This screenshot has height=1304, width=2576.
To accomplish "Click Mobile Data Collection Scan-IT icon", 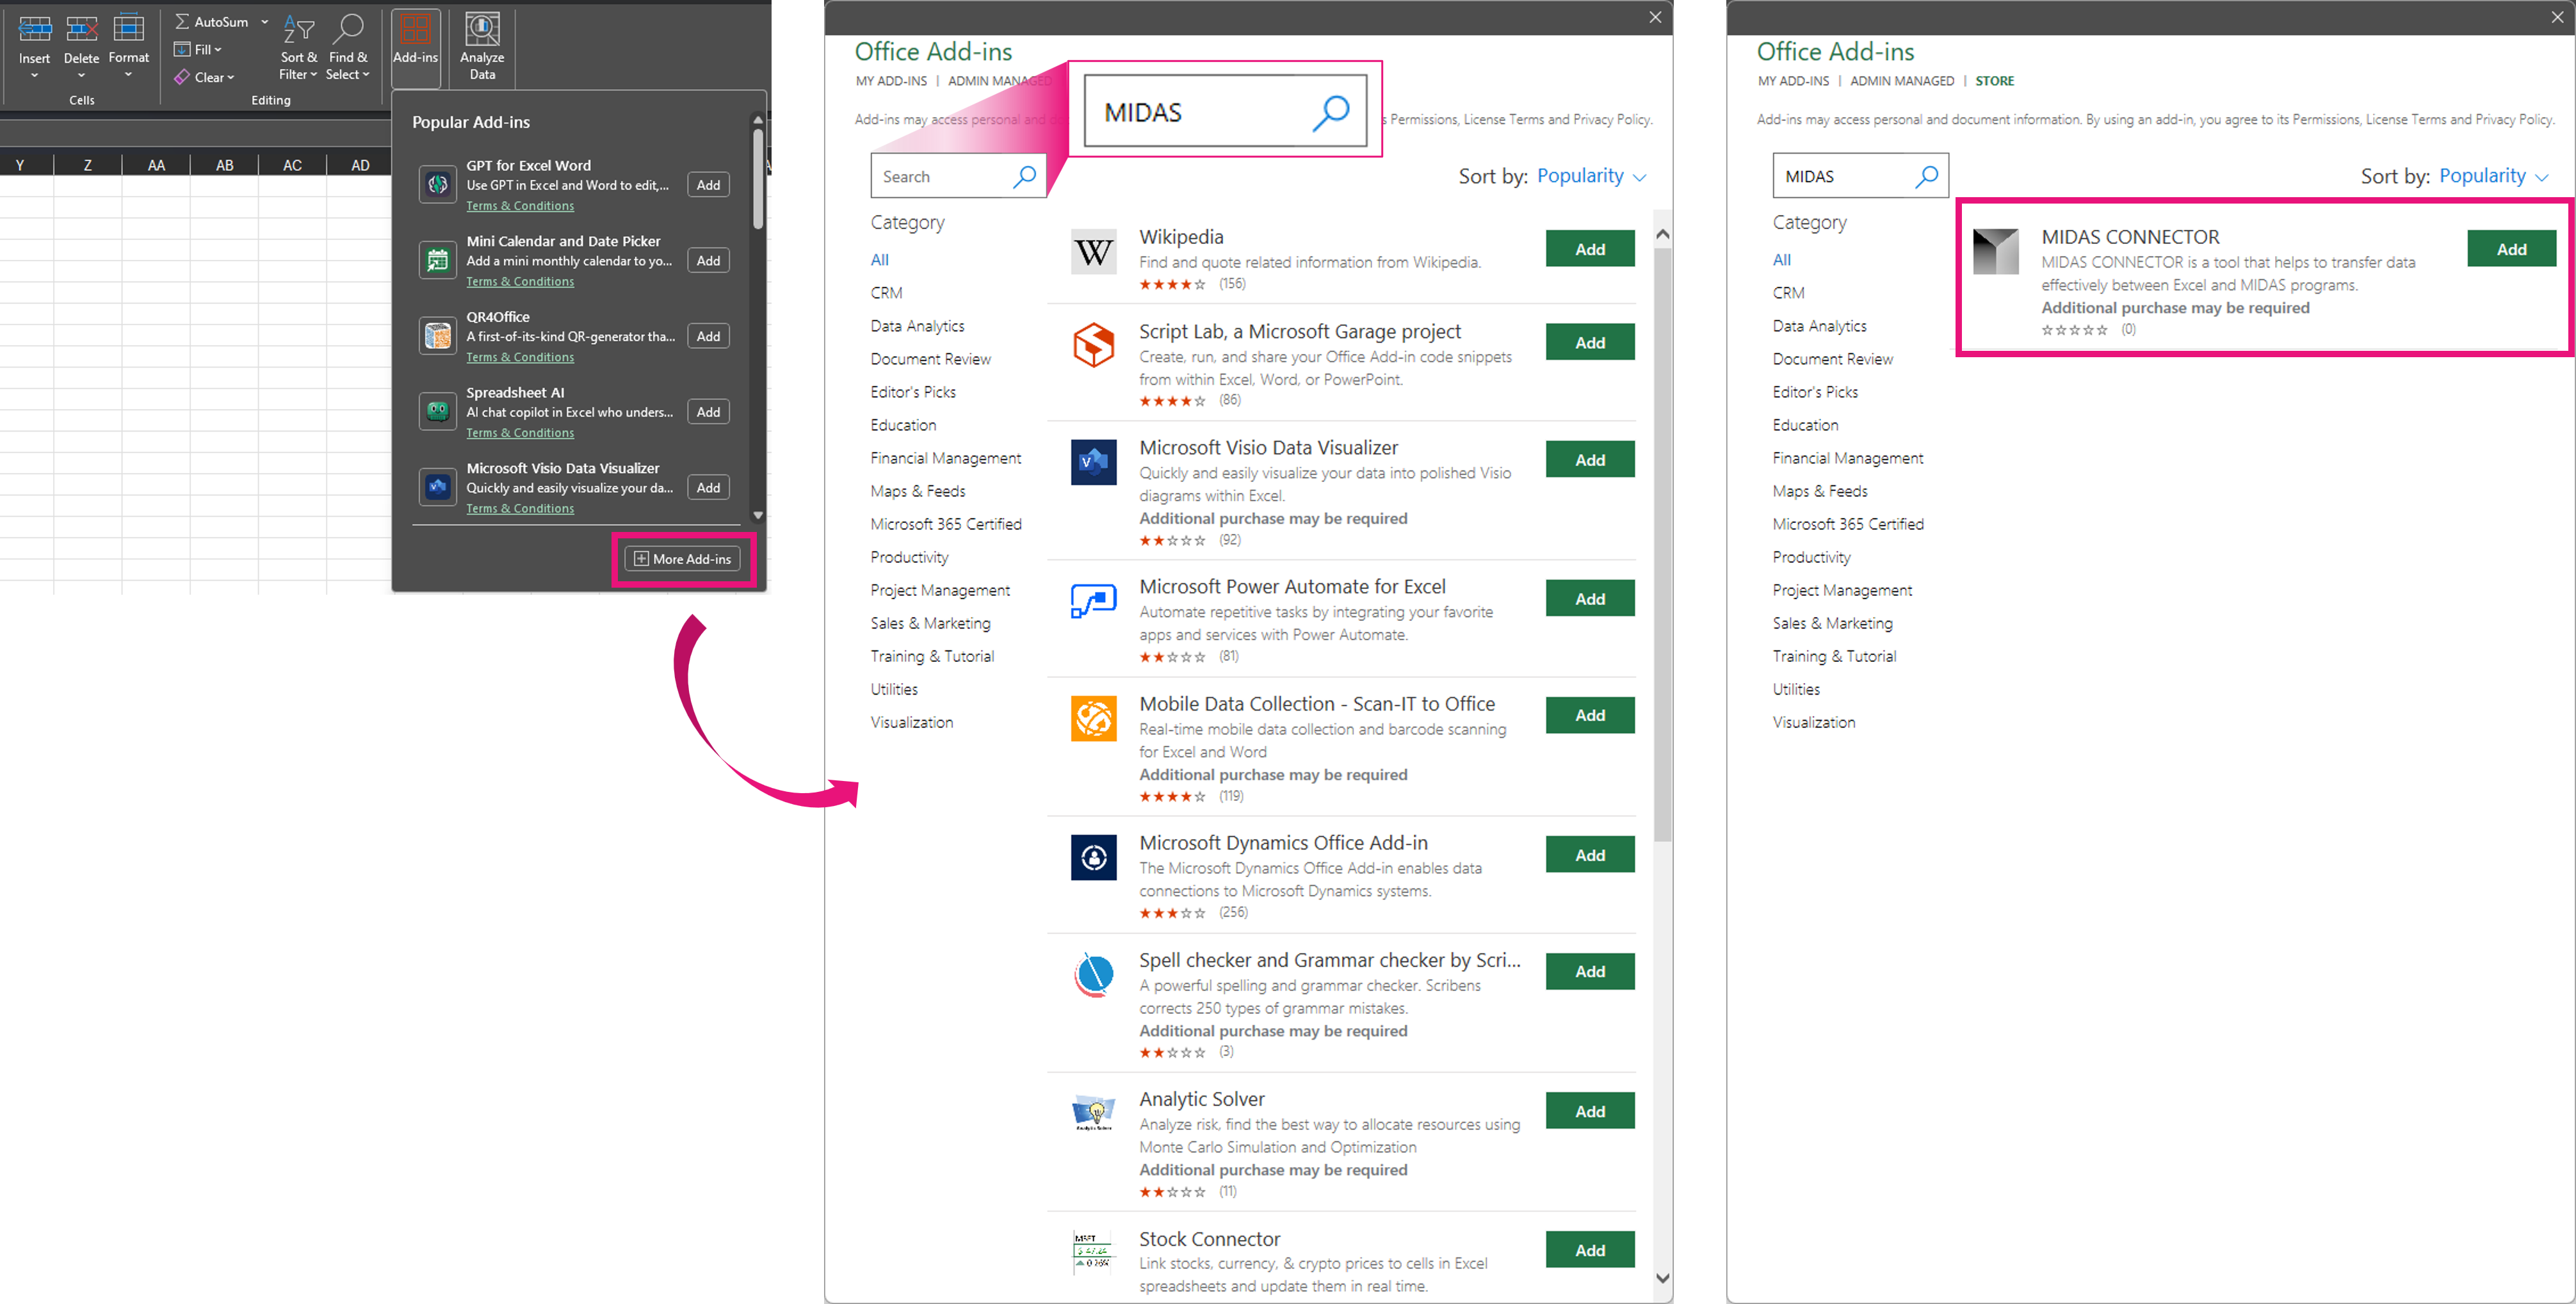I will click(1093, 718).
